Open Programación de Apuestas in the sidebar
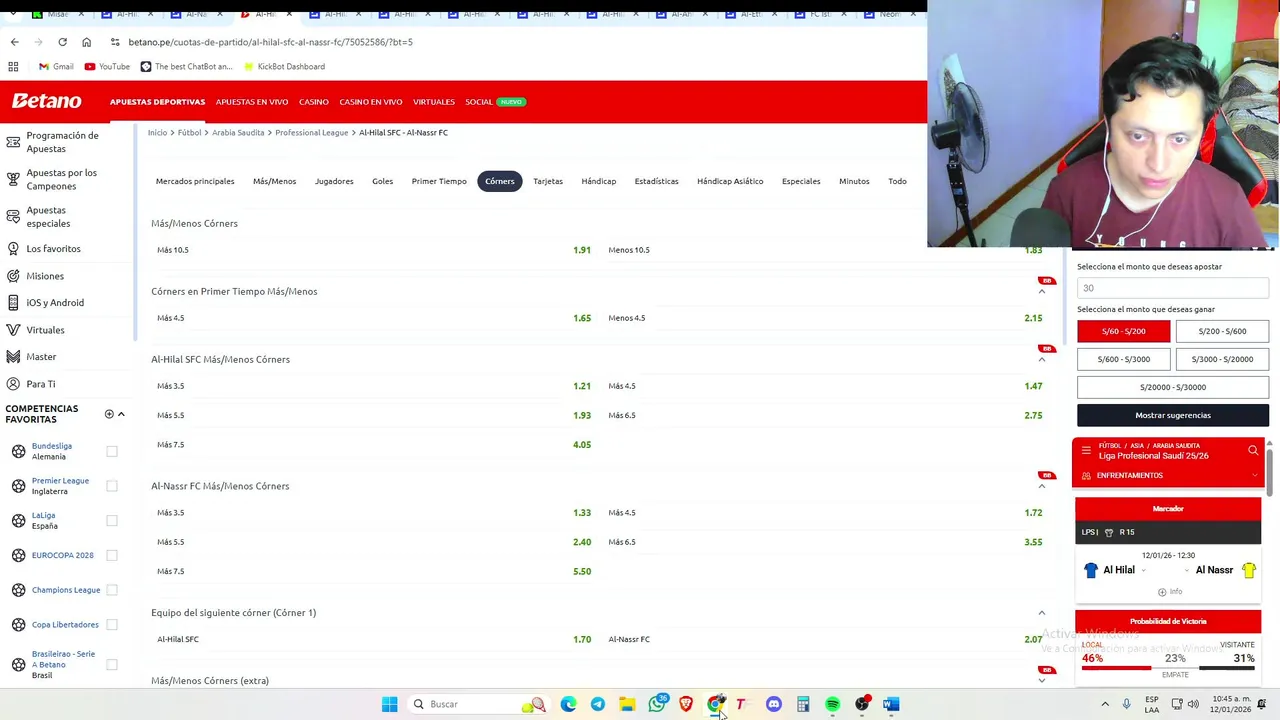The width and height of the screenshot is (1280, 720). pos(62,141)
